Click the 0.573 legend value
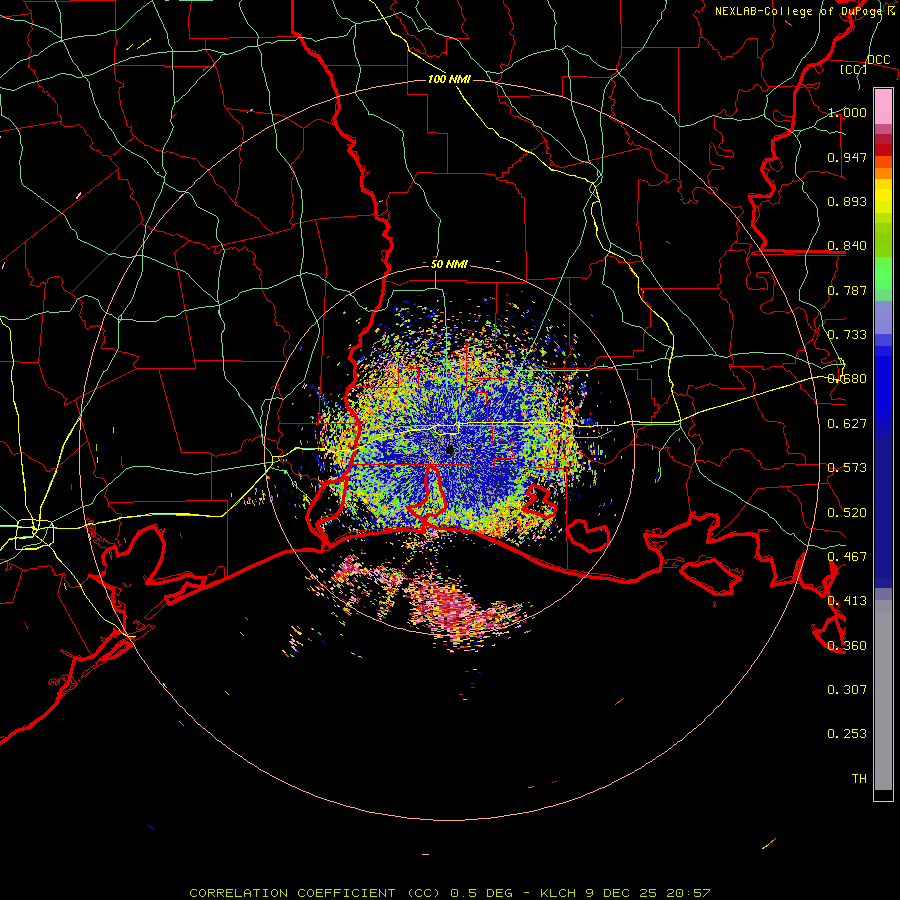Image resolution: width=900 pixels, height=900 pixels. [847, 468]
